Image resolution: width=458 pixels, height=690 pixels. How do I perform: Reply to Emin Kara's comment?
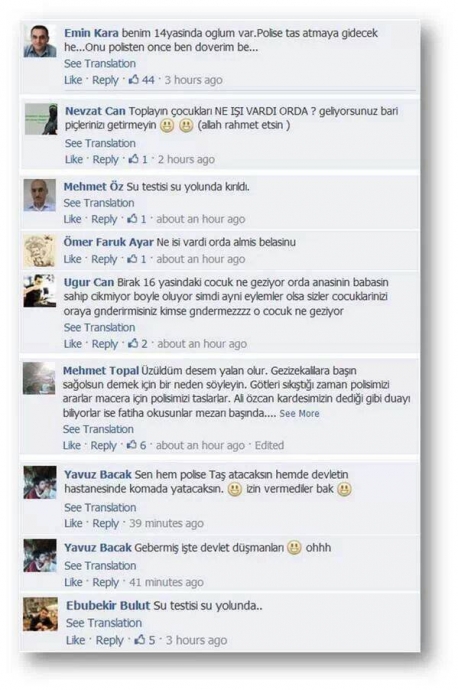pyautogui.click(x=105, y=80)
